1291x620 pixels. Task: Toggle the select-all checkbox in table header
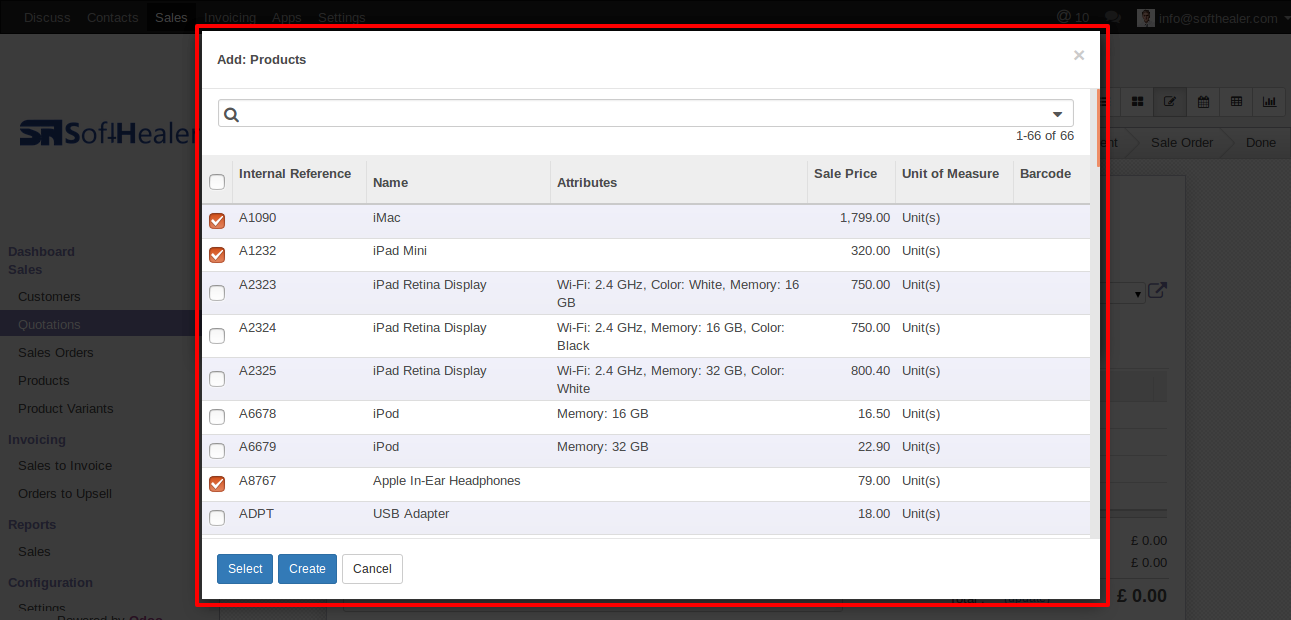[217, 182]
